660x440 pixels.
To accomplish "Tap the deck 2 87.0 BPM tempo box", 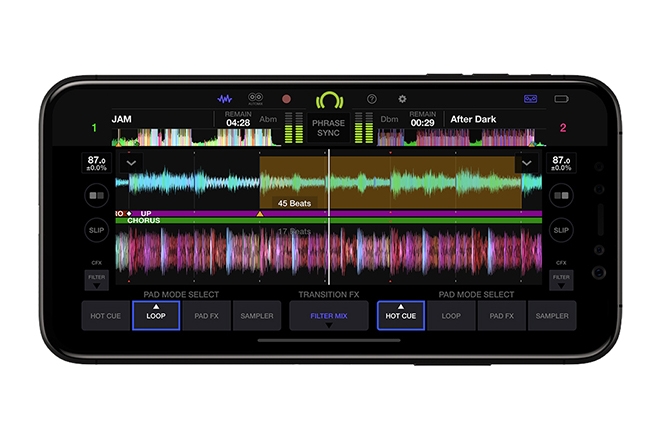I will tap(561, 163).
